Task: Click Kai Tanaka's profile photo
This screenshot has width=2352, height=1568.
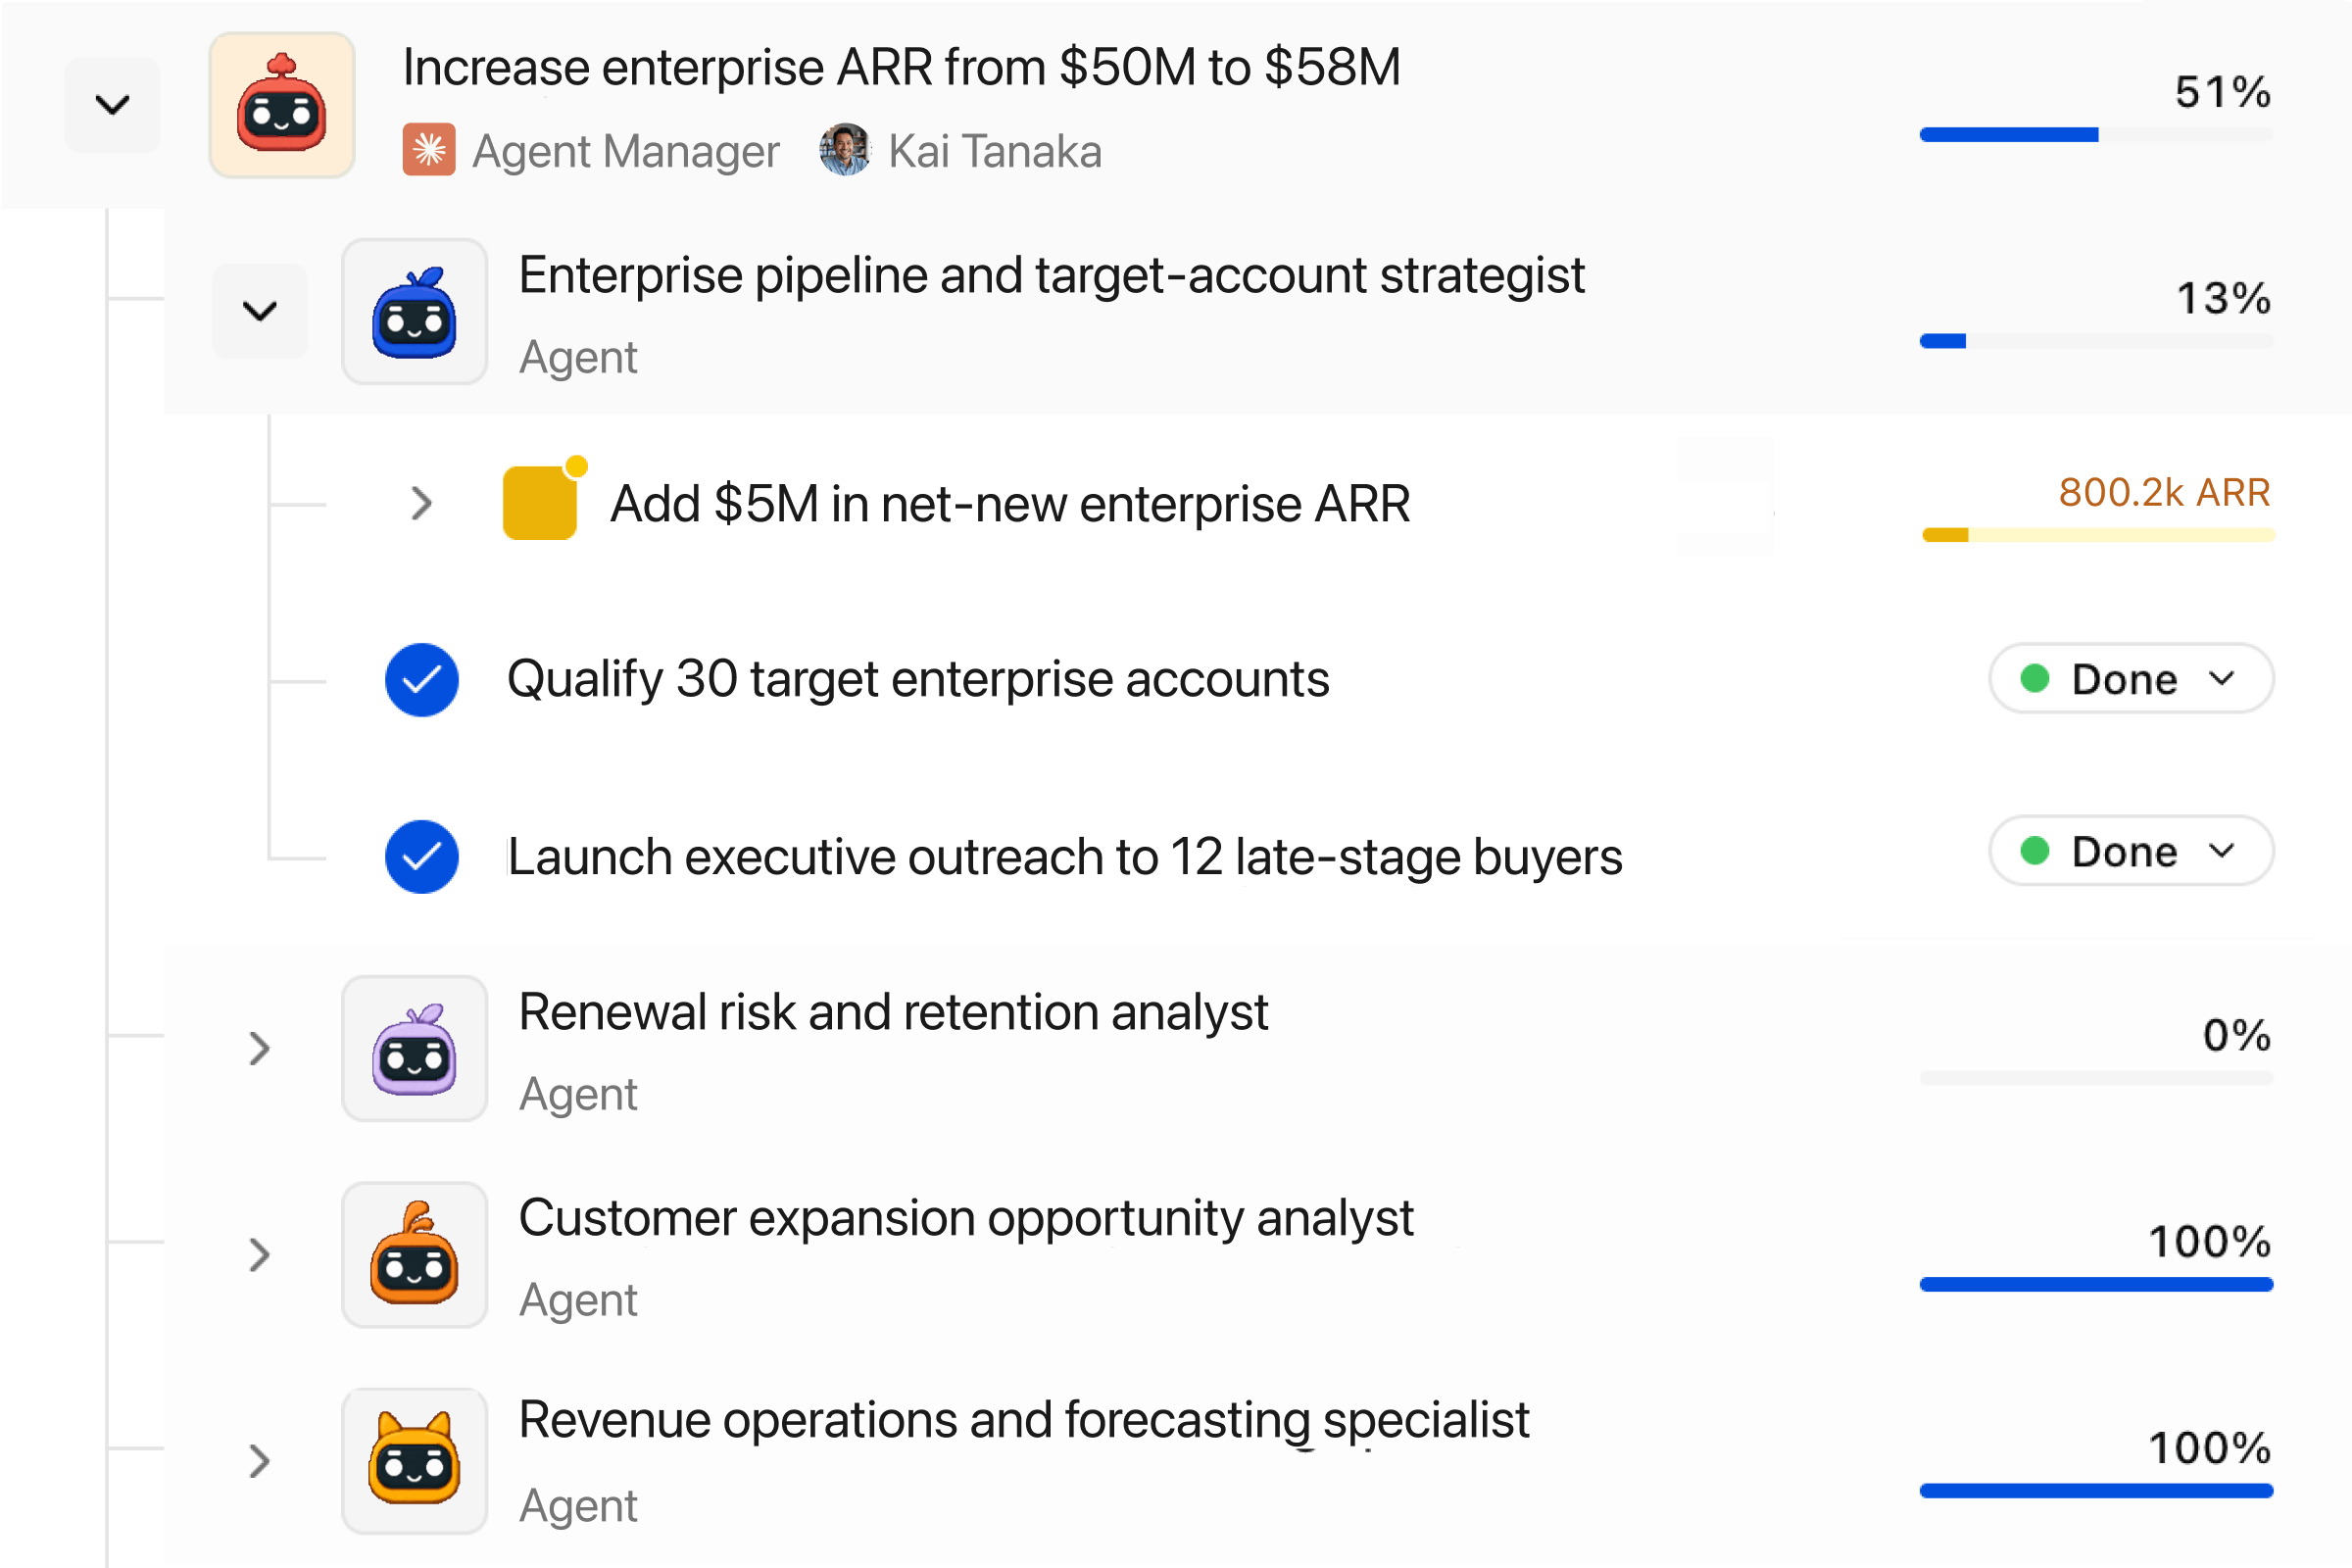Action: [x=845, y=150]
